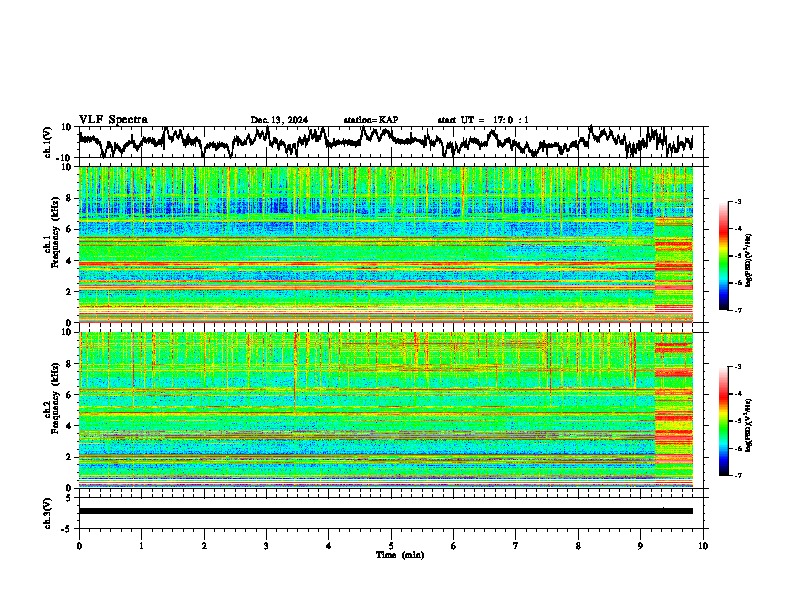Click the black ch.3 signal bar
The width and height of the screenshot is (792, 612).
click(x=386, y=511)
